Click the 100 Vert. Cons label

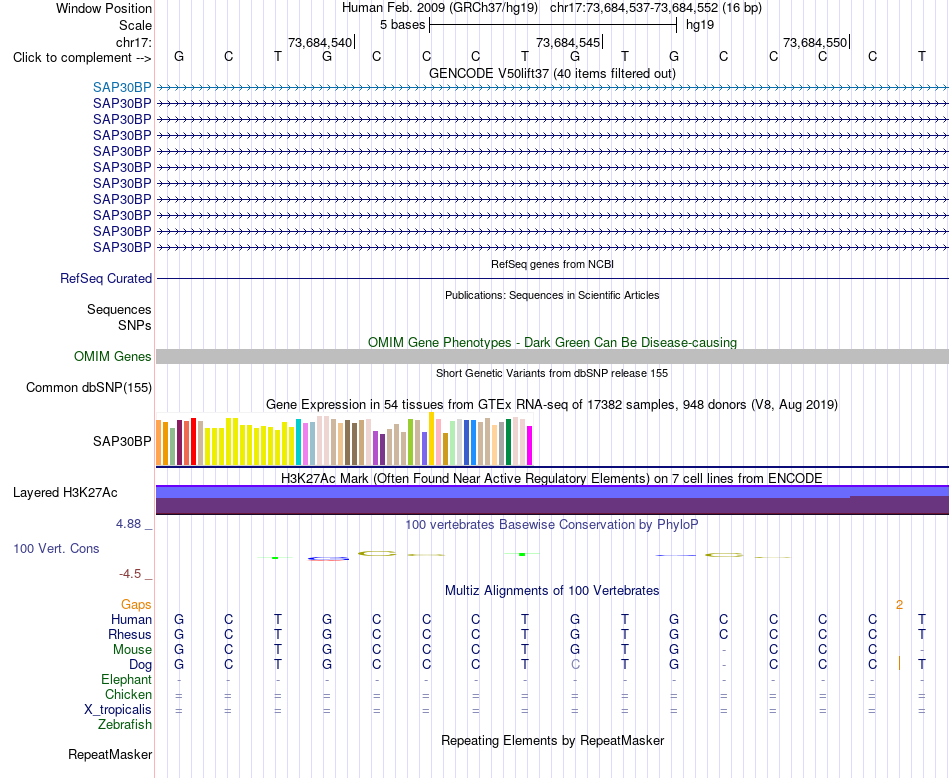tap(56, 548)
